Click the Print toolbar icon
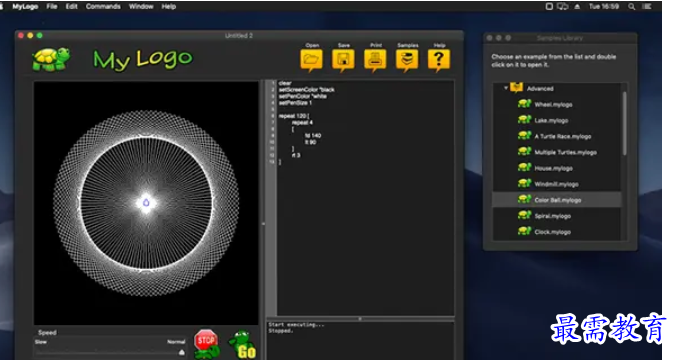The height and width of the screenshot is (360, 675). pos(375,60)
